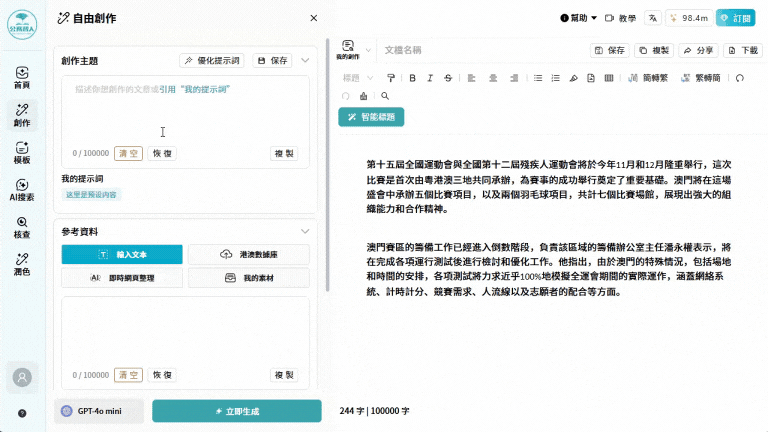768x432 pixels.
Task: Open the AI搜索 search tool in sidebar
Action: (x=22, y=190)
